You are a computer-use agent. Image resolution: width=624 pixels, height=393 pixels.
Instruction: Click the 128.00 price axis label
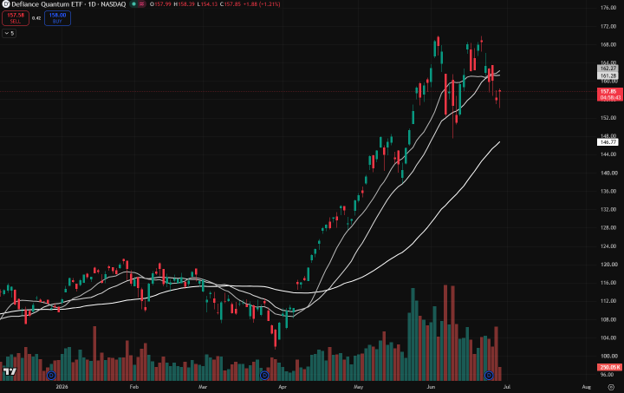pos(608,228)
